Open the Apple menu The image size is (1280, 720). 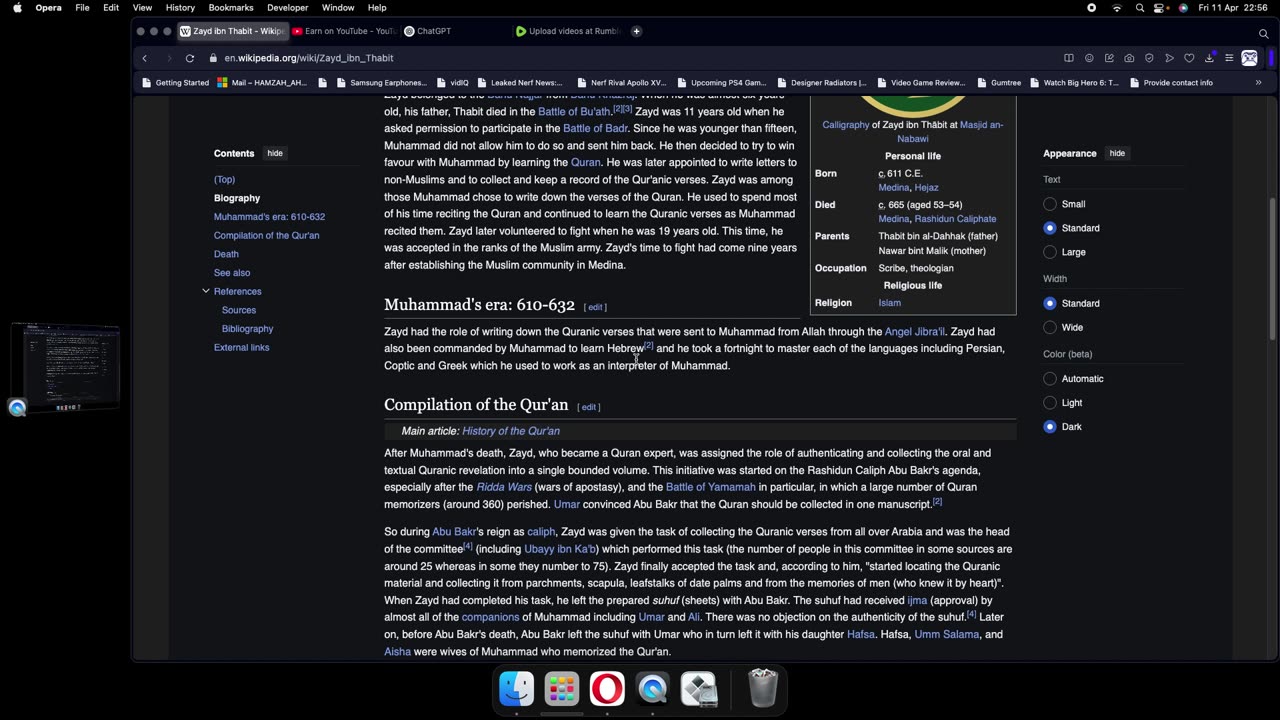(x=17, y=8)
